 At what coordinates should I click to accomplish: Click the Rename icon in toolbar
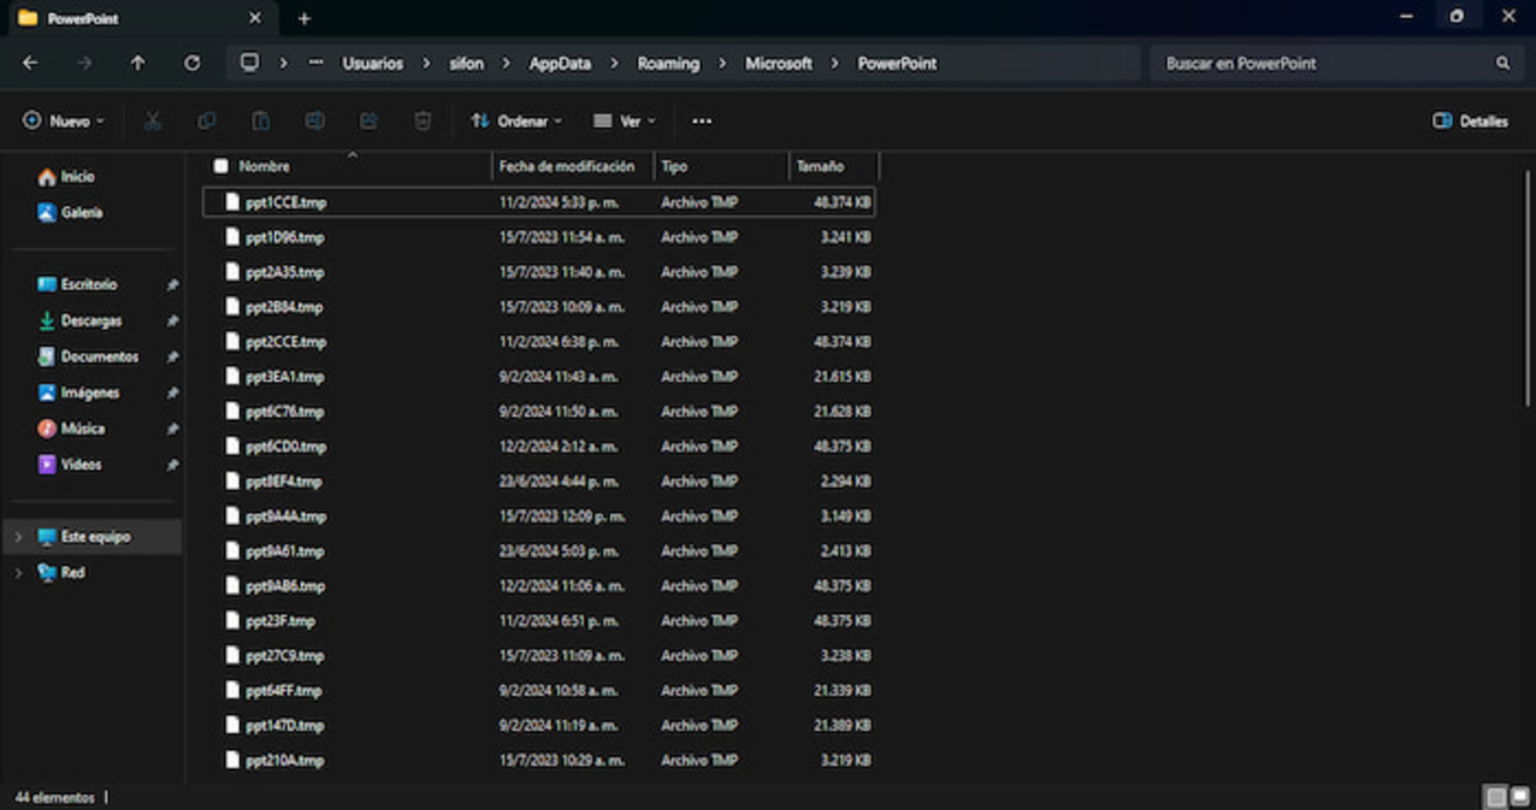point(315,121)
